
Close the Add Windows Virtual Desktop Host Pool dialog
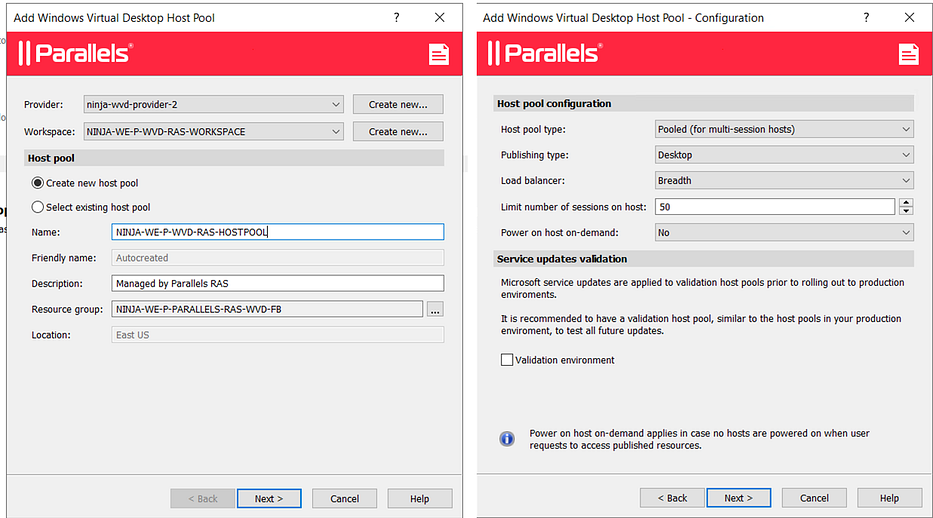(x=439, y=17)
